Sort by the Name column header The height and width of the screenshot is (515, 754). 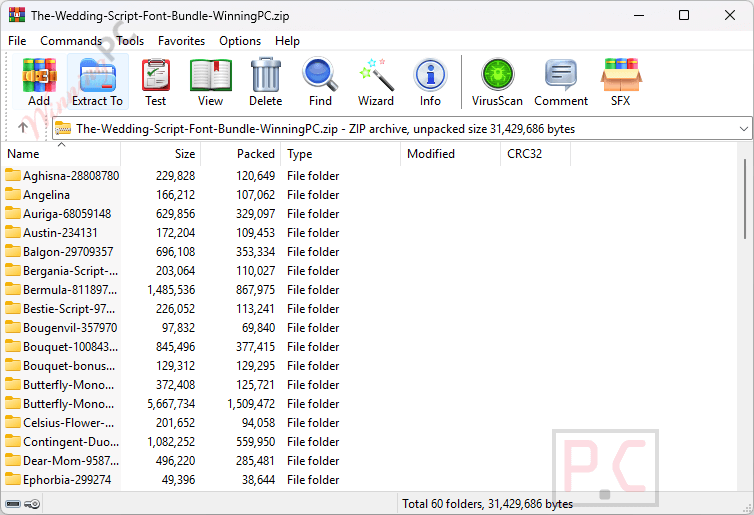tap(61, 154)
